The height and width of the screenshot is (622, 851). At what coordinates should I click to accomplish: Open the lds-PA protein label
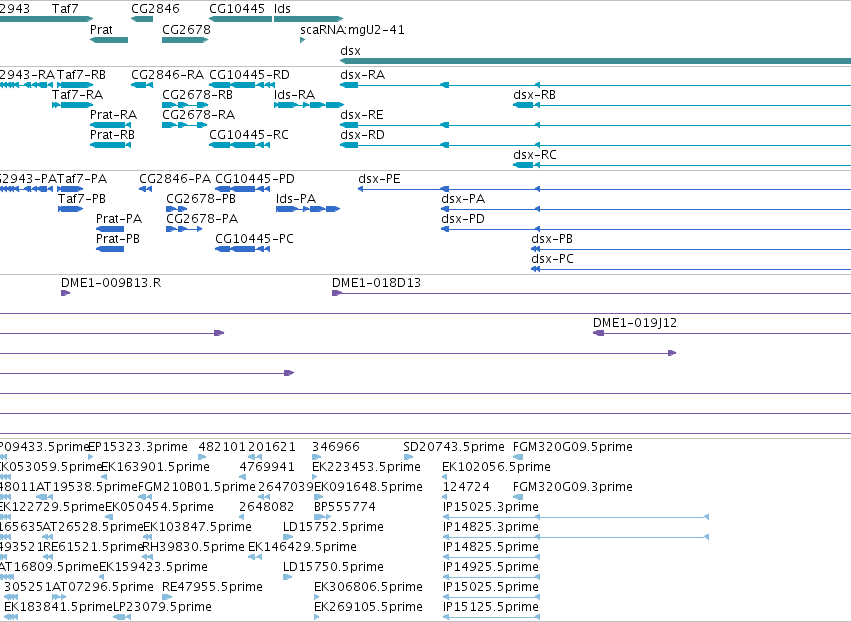(296, 199)
